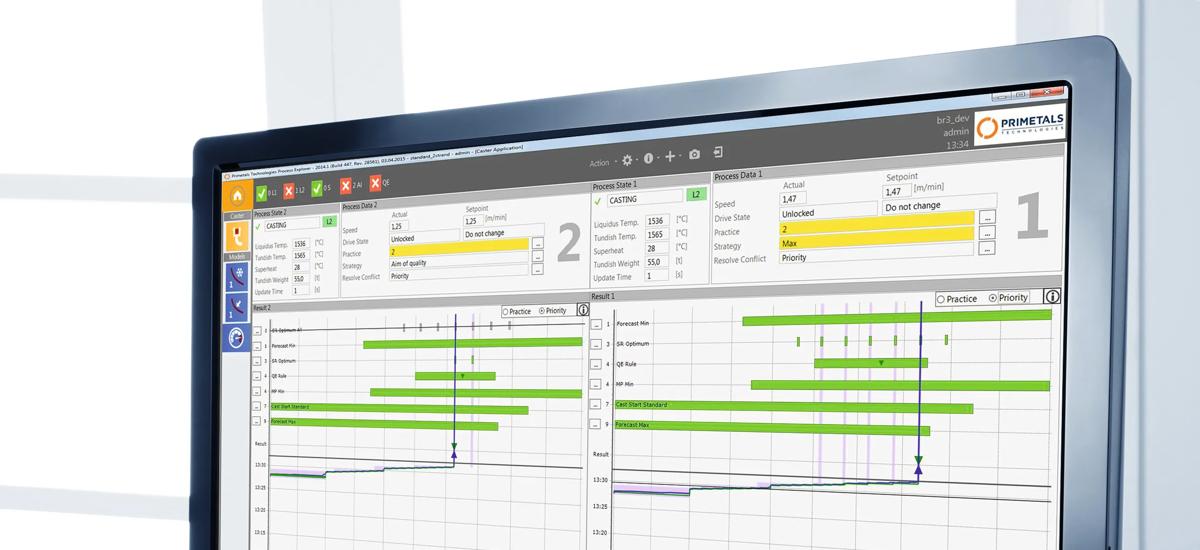Screen dimensions: 1200x550
Task: Click the logout exit icon in Action bar
Action: 718,153
